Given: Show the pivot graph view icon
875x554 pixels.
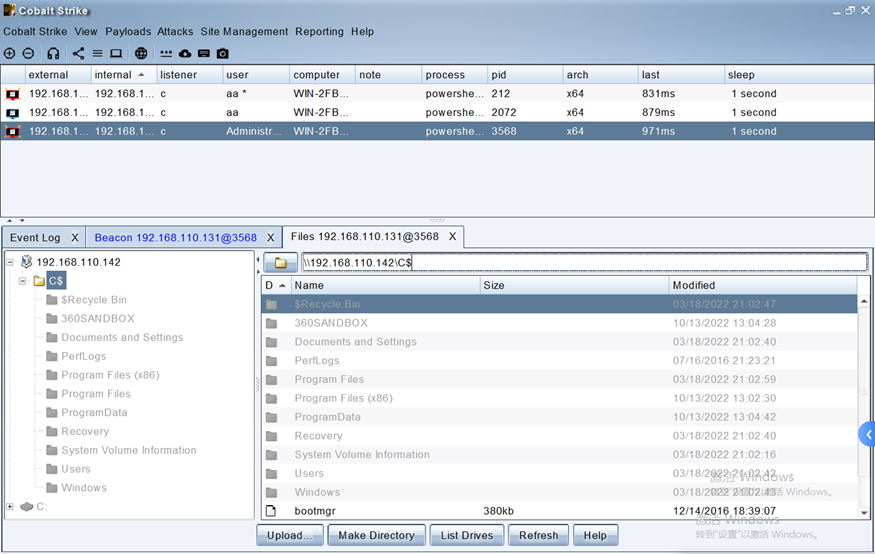Looking at the screenshot, I should [x=79, y=54].
